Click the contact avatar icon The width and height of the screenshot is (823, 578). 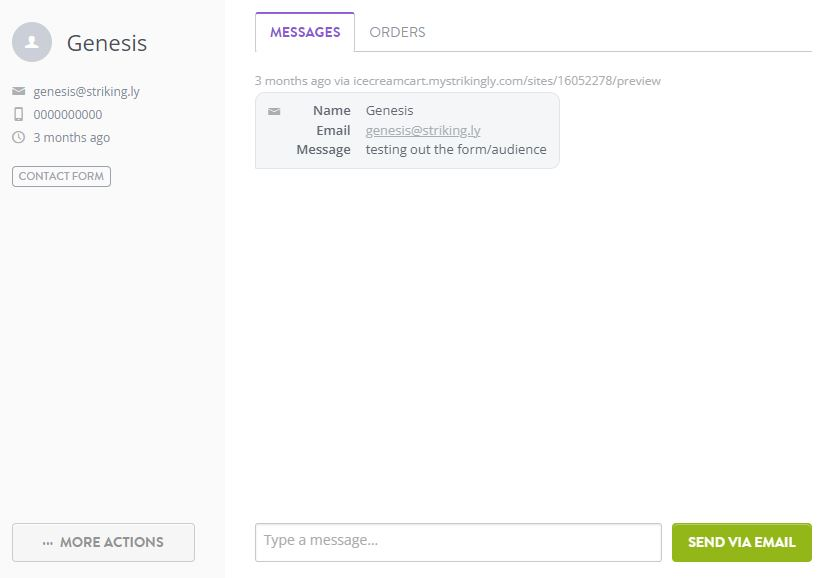point(32,43)
